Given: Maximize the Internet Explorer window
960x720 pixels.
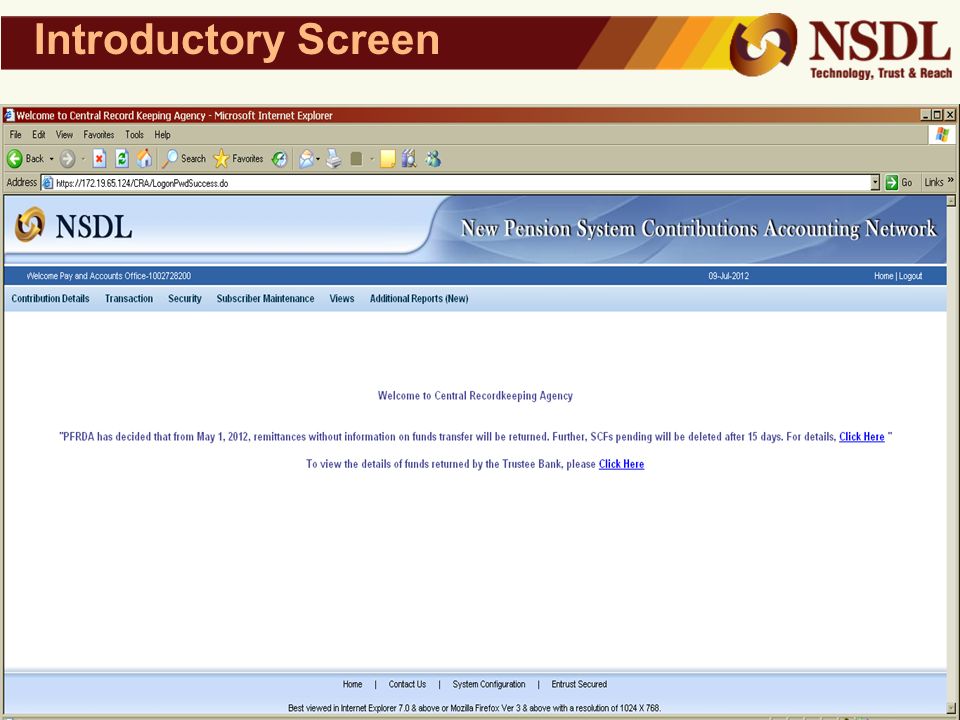Looking at the screenshot, I should [x=939, y=115].
